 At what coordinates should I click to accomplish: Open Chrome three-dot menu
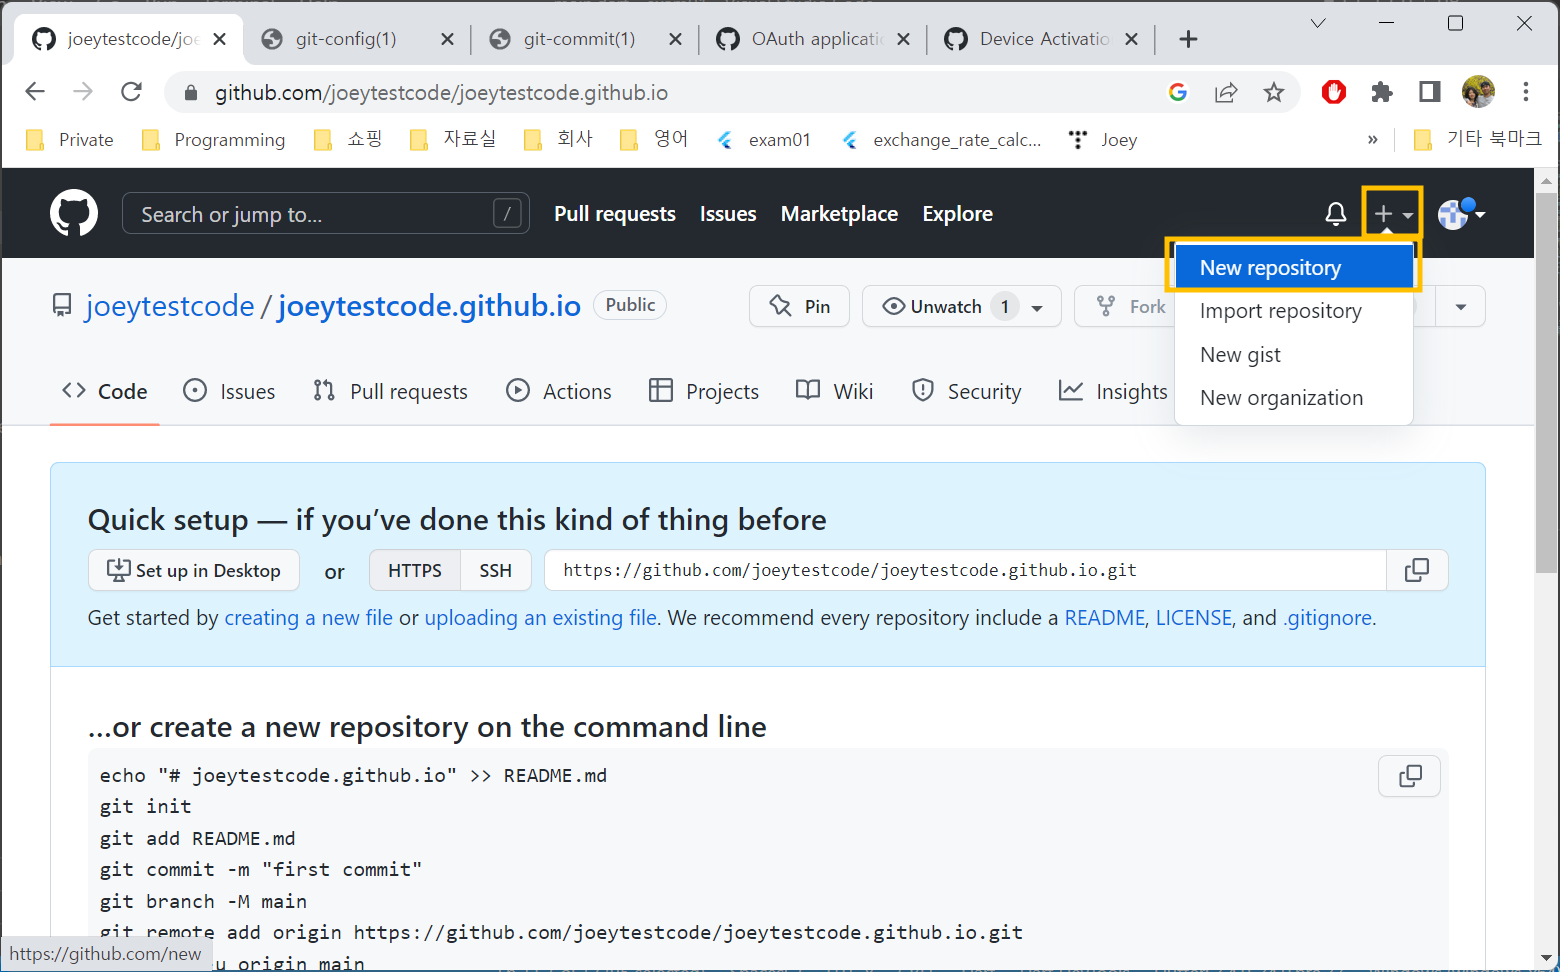coord(1526,92)
